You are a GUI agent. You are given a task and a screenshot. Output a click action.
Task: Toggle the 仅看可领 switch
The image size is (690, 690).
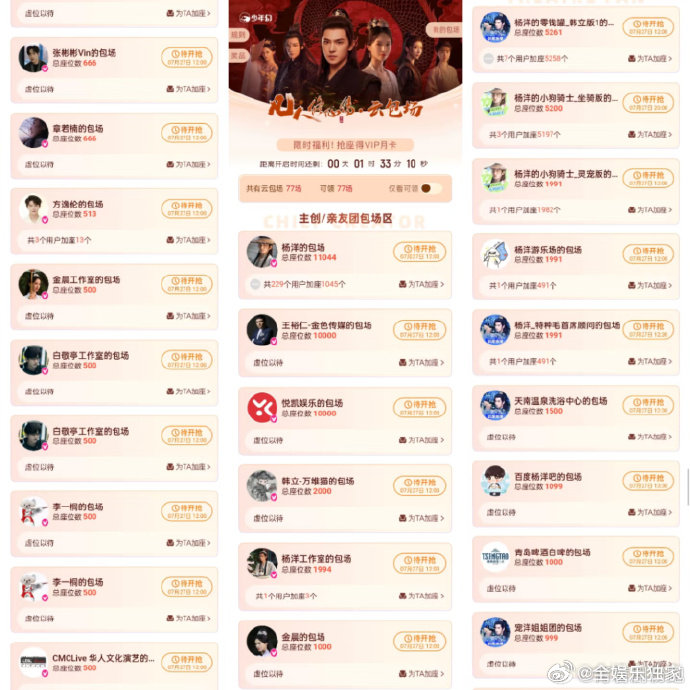[431, 188]
